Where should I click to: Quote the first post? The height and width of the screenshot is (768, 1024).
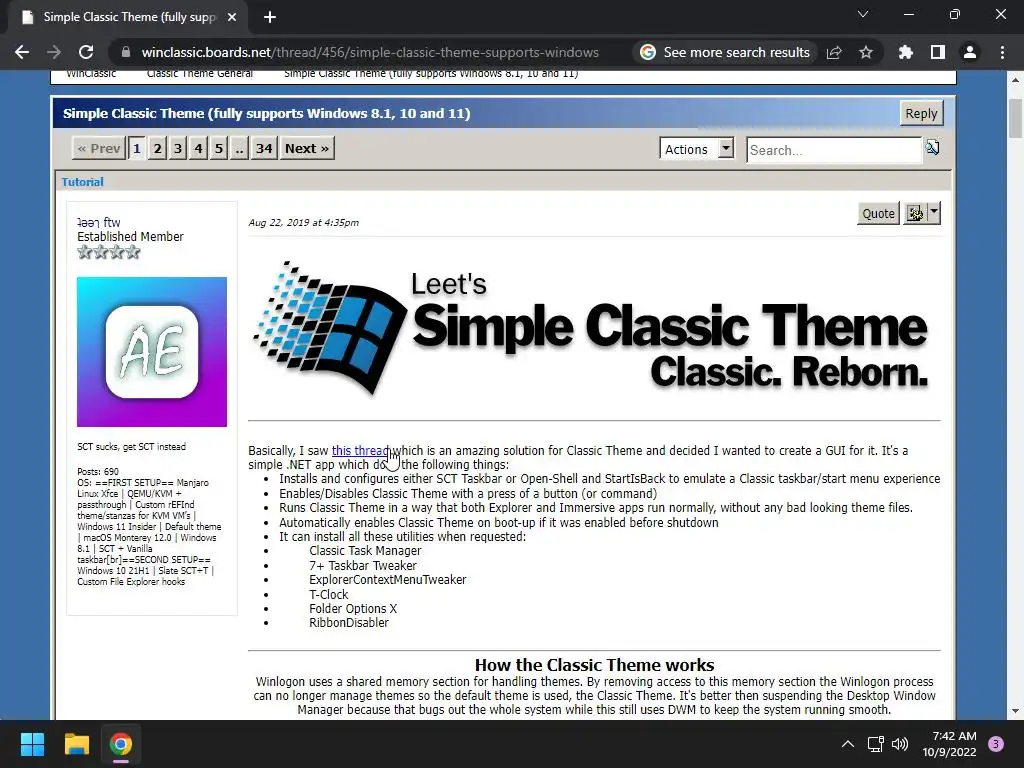pyautogui.click(x=878, y=213)
